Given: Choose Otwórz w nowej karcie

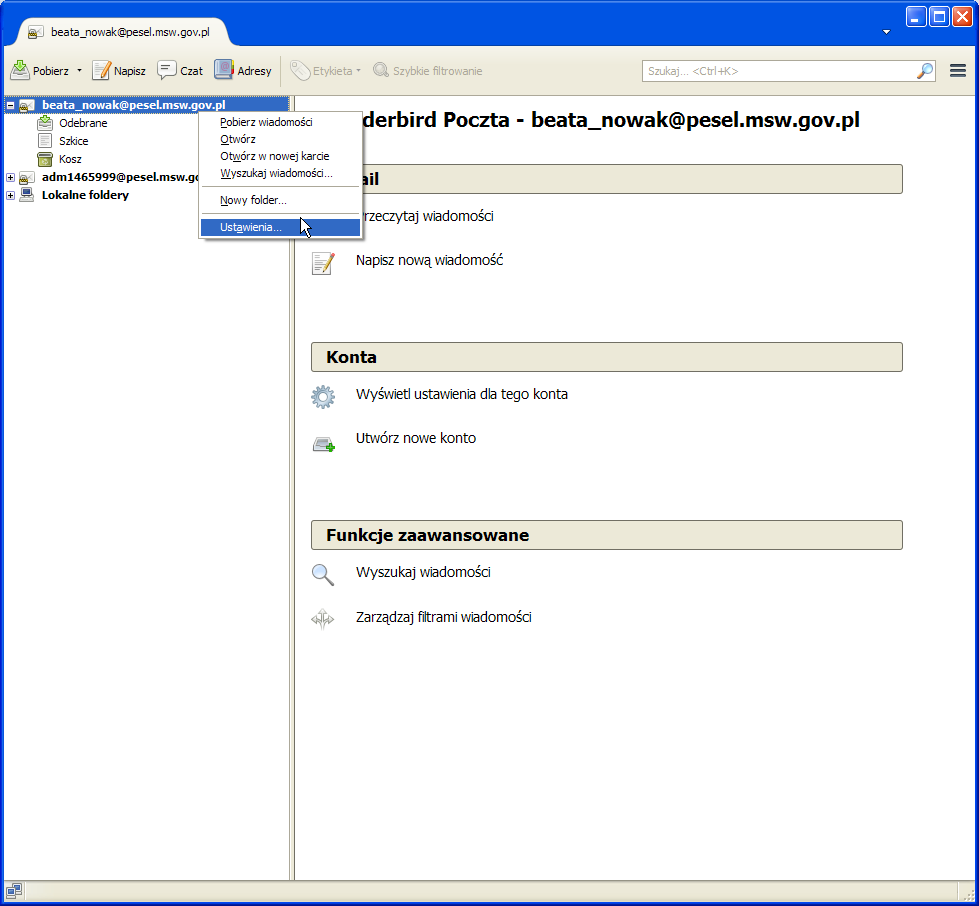Looking at the screenshot, I should coord(280,156).
